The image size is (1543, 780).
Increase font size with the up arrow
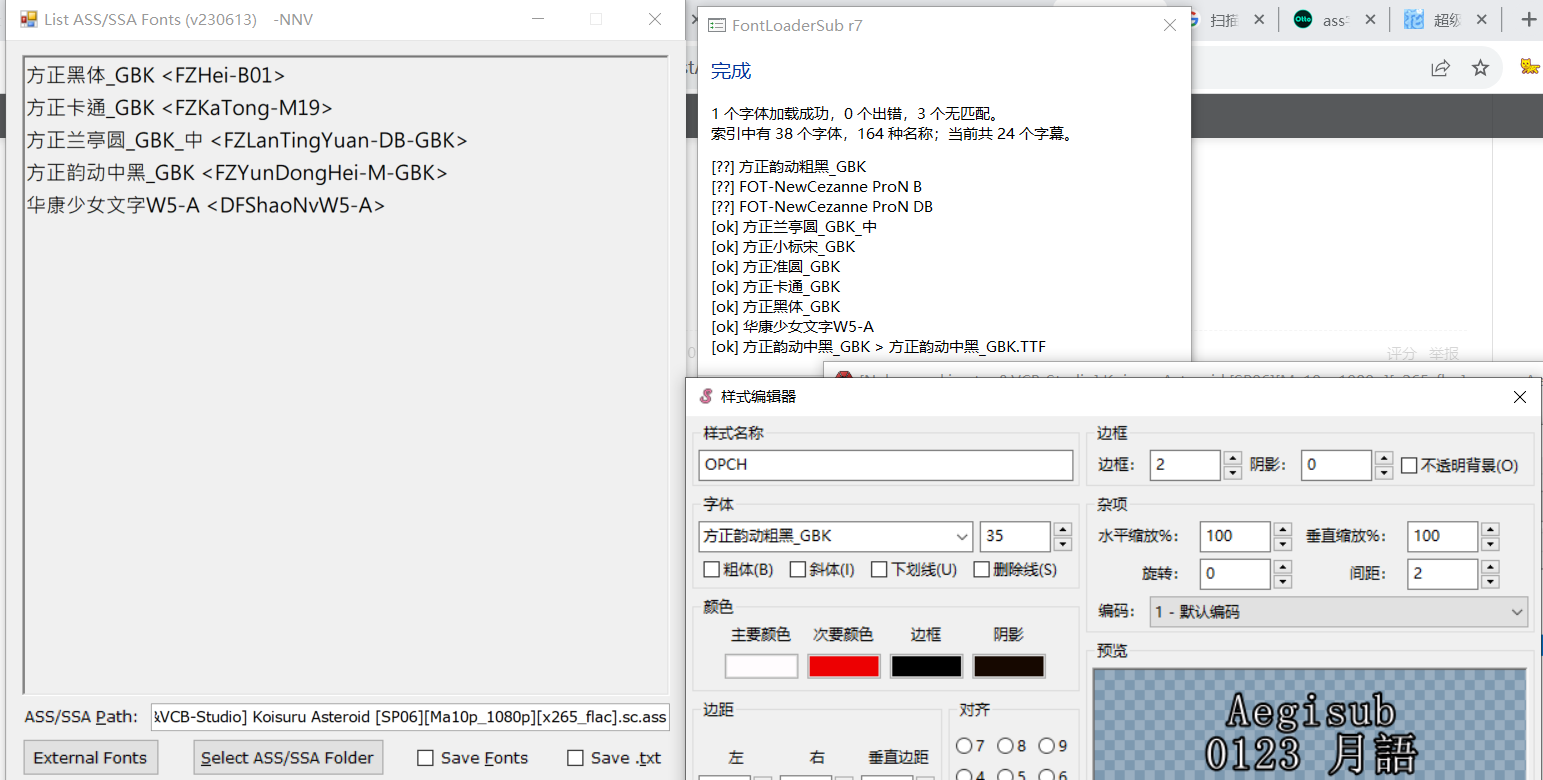click(1063, 529)
